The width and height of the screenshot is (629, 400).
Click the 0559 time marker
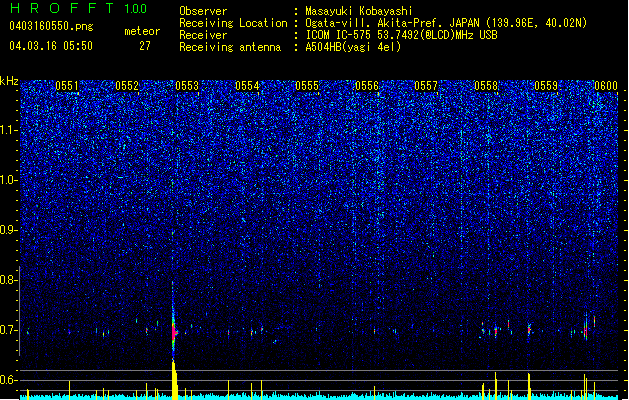[x=546, y=86]
